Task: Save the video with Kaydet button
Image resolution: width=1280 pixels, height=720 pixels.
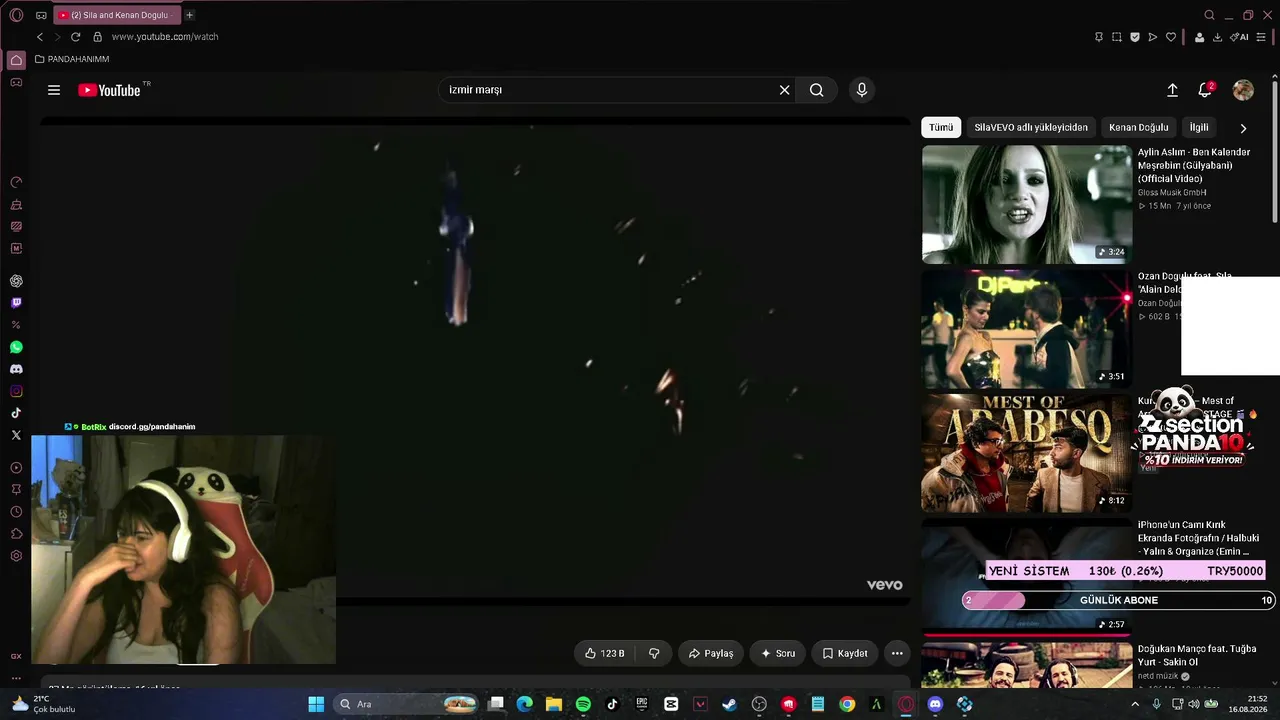Action: tap(845, 653)
